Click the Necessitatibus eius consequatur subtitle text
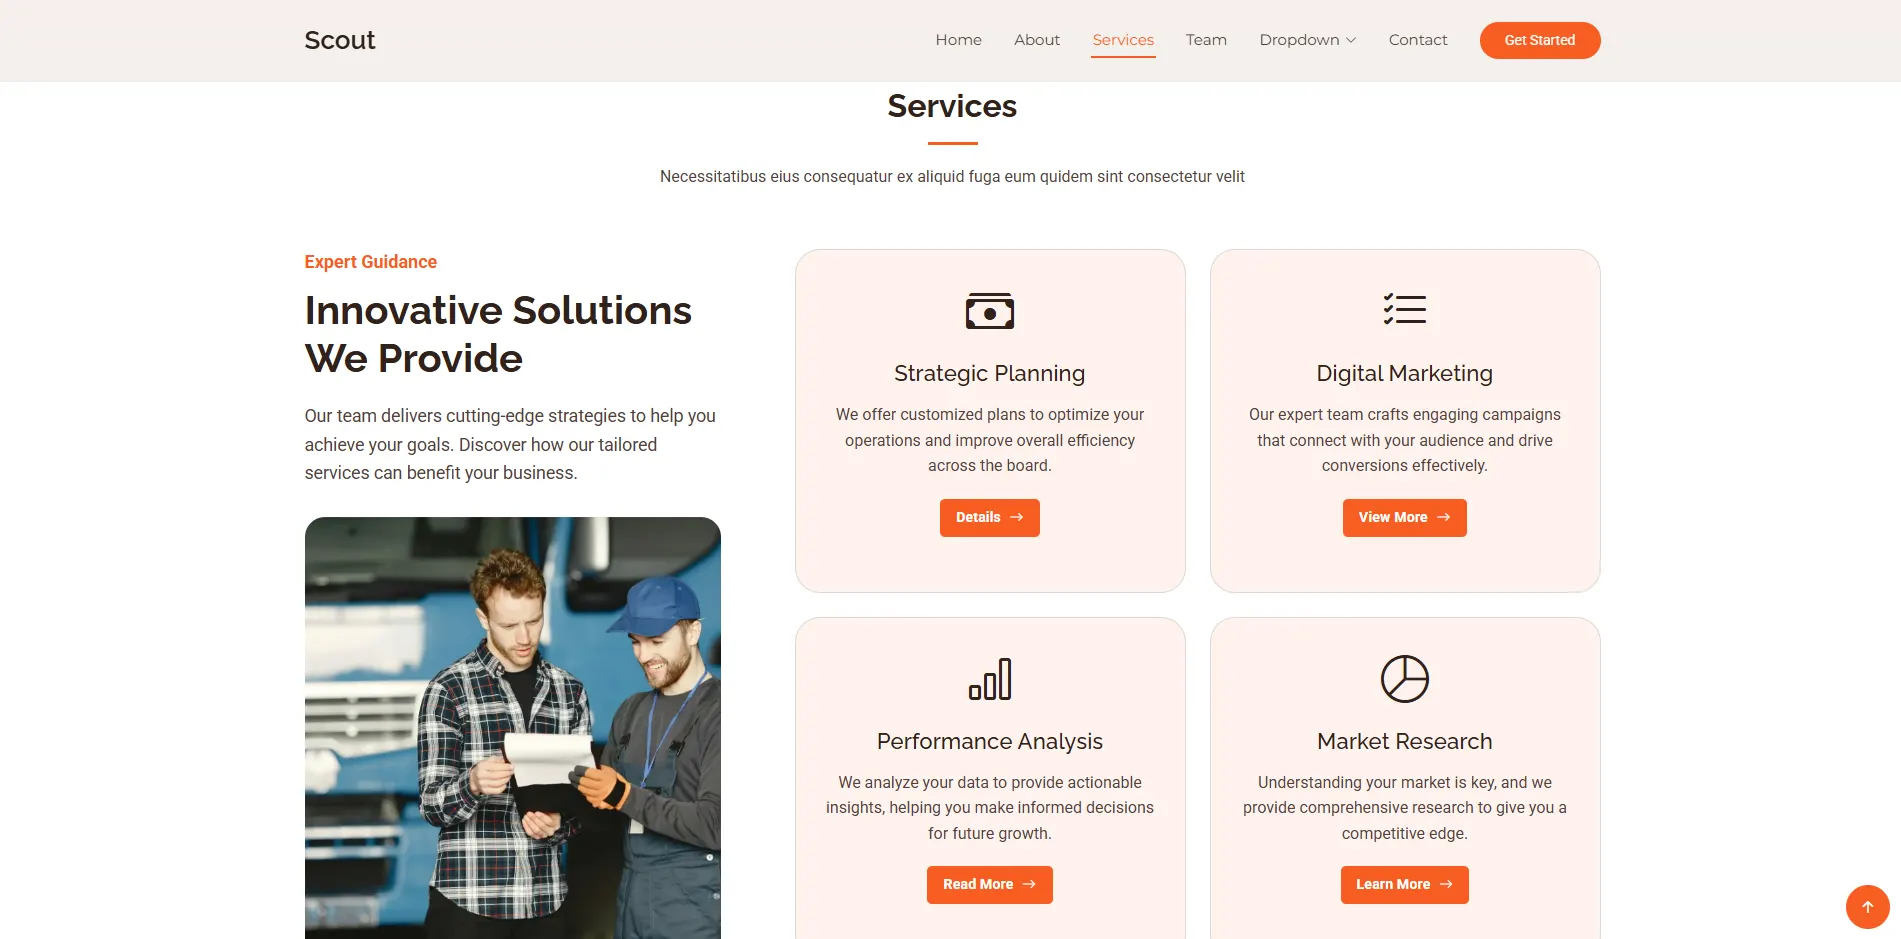 pyautogui.click(x=951, y=177)
